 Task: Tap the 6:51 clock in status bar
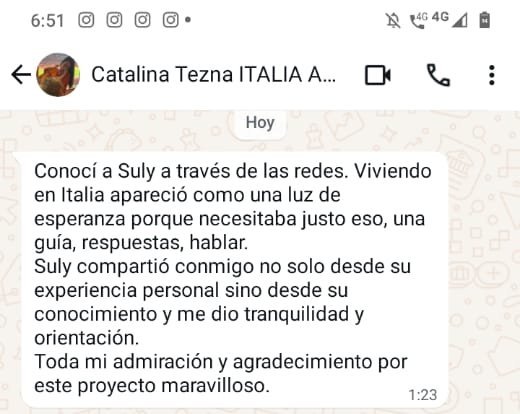(47, 21)
